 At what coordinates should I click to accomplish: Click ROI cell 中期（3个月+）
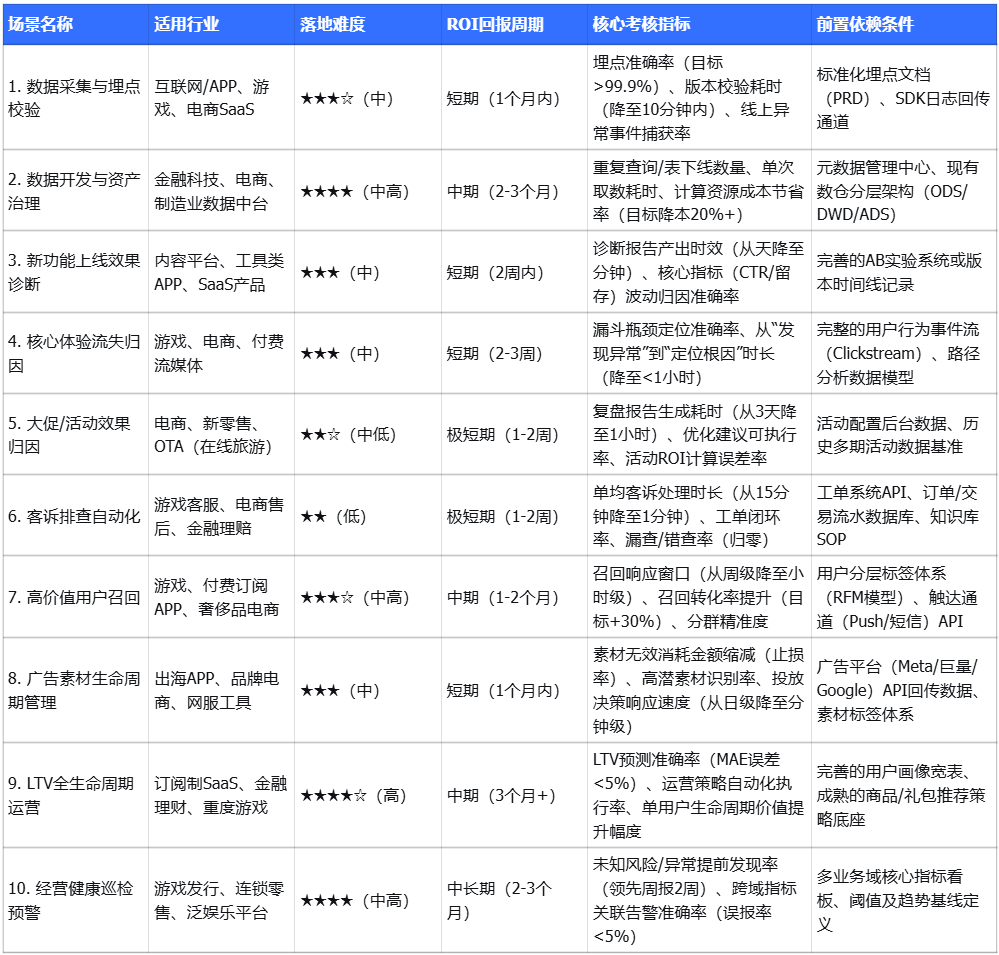514,795
